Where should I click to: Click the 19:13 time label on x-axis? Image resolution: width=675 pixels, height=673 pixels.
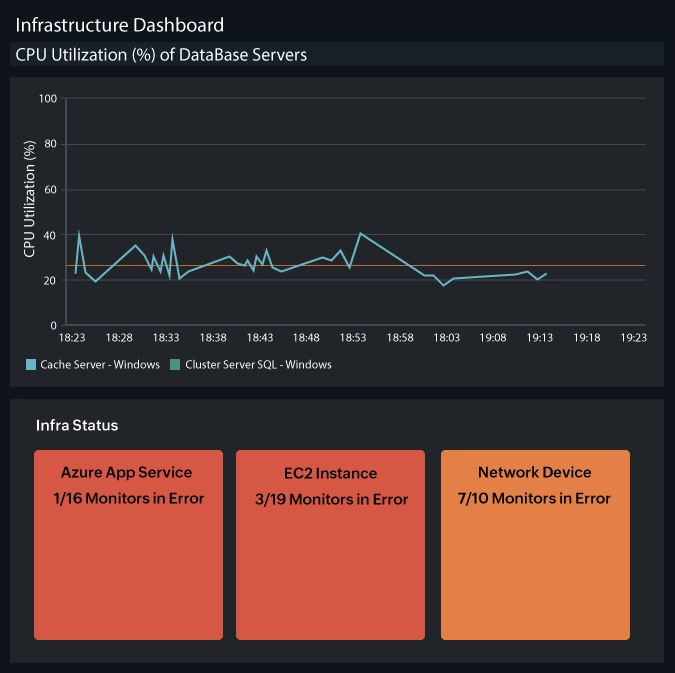[540, 339]
